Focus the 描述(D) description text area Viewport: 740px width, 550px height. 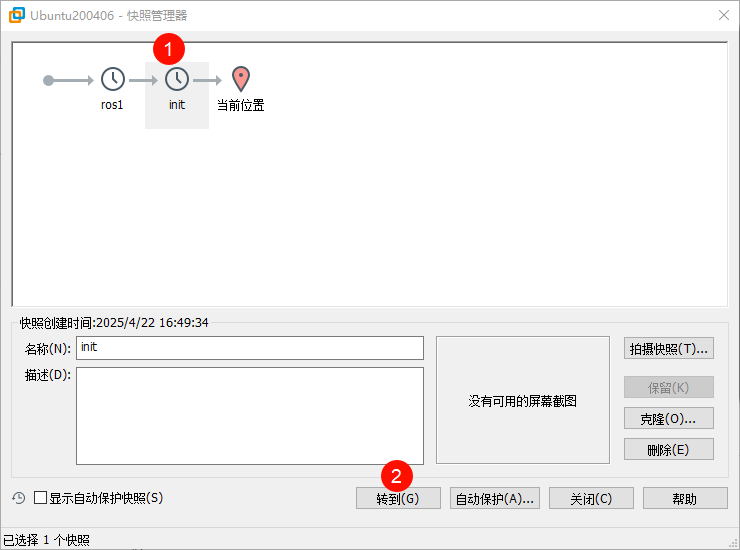tap(250, 416)
